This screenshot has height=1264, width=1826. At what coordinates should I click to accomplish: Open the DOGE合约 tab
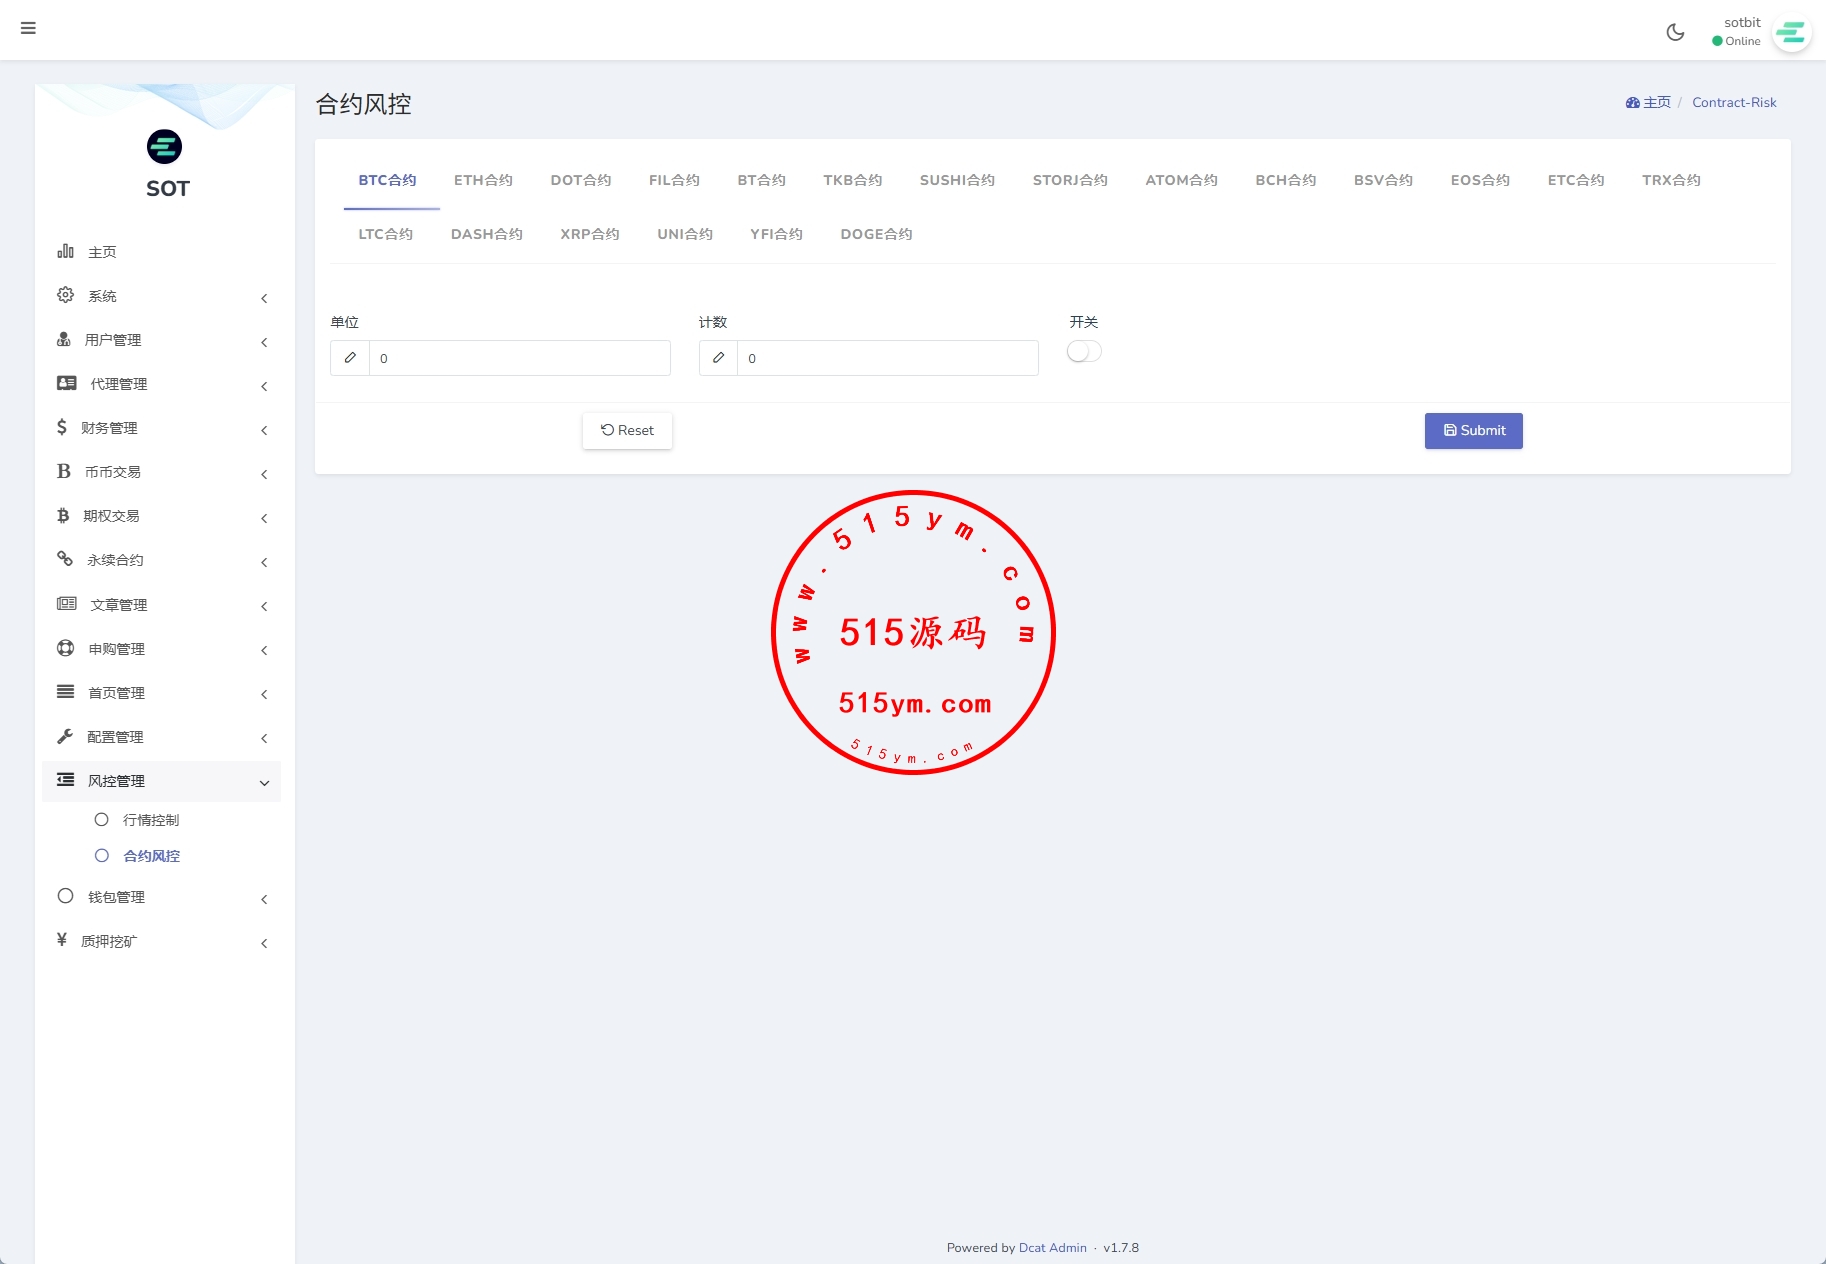[876, 234]
